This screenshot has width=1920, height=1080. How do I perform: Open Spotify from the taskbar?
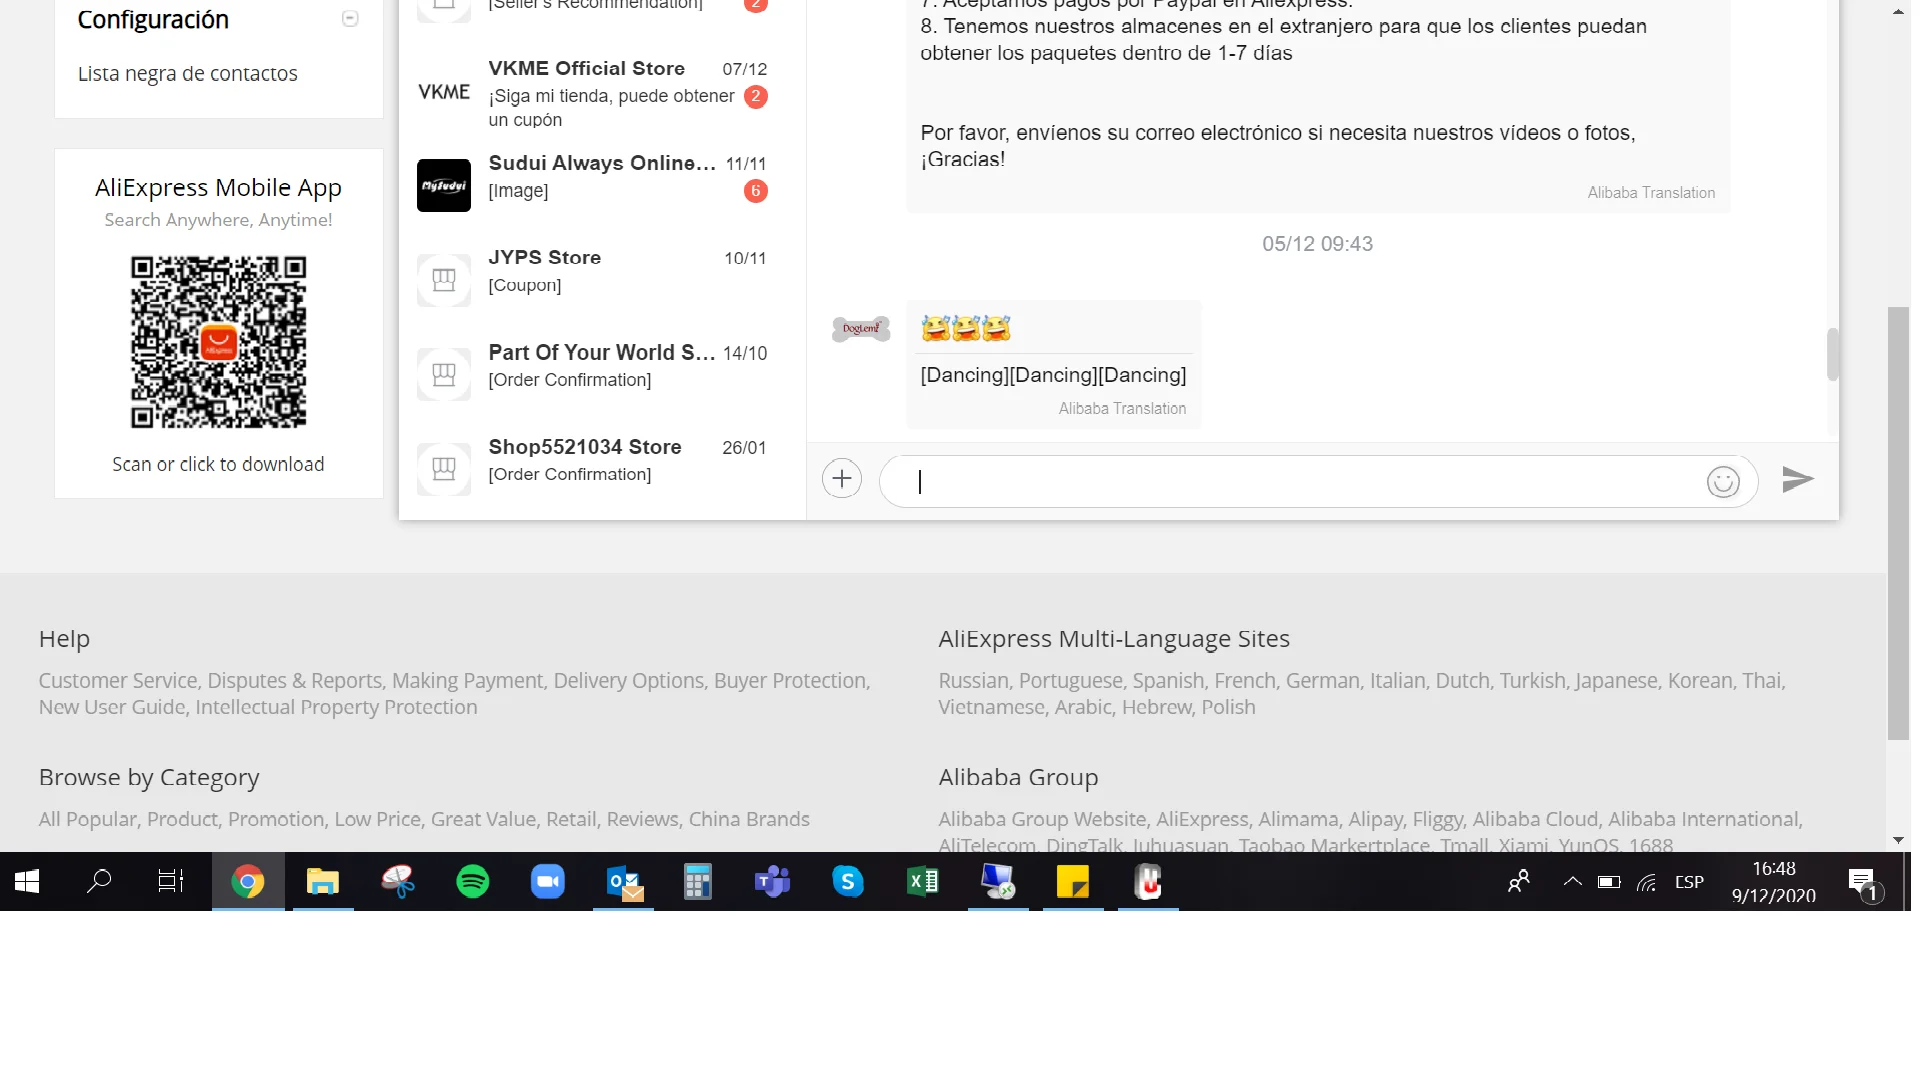[472, 882]
